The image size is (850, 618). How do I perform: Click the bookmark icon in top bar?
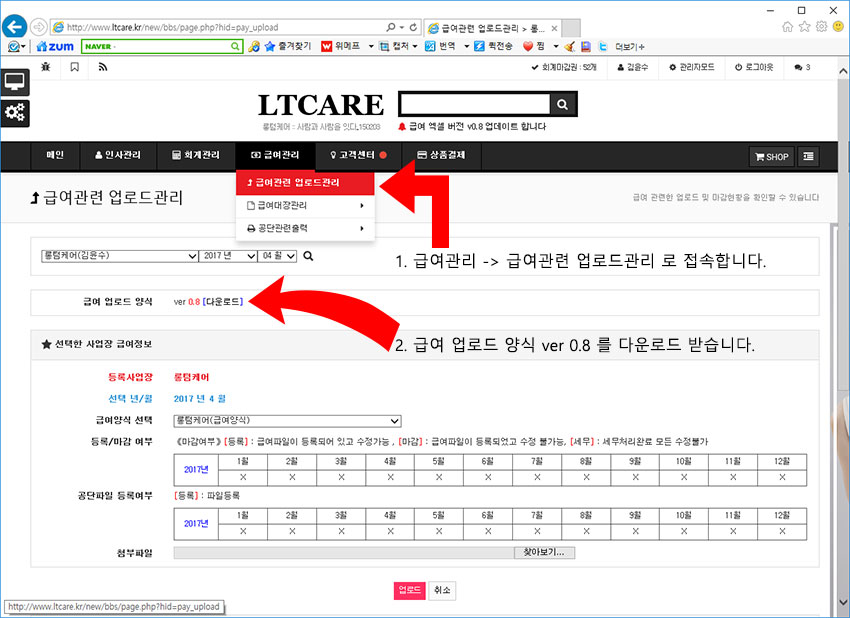click(75, 67)
